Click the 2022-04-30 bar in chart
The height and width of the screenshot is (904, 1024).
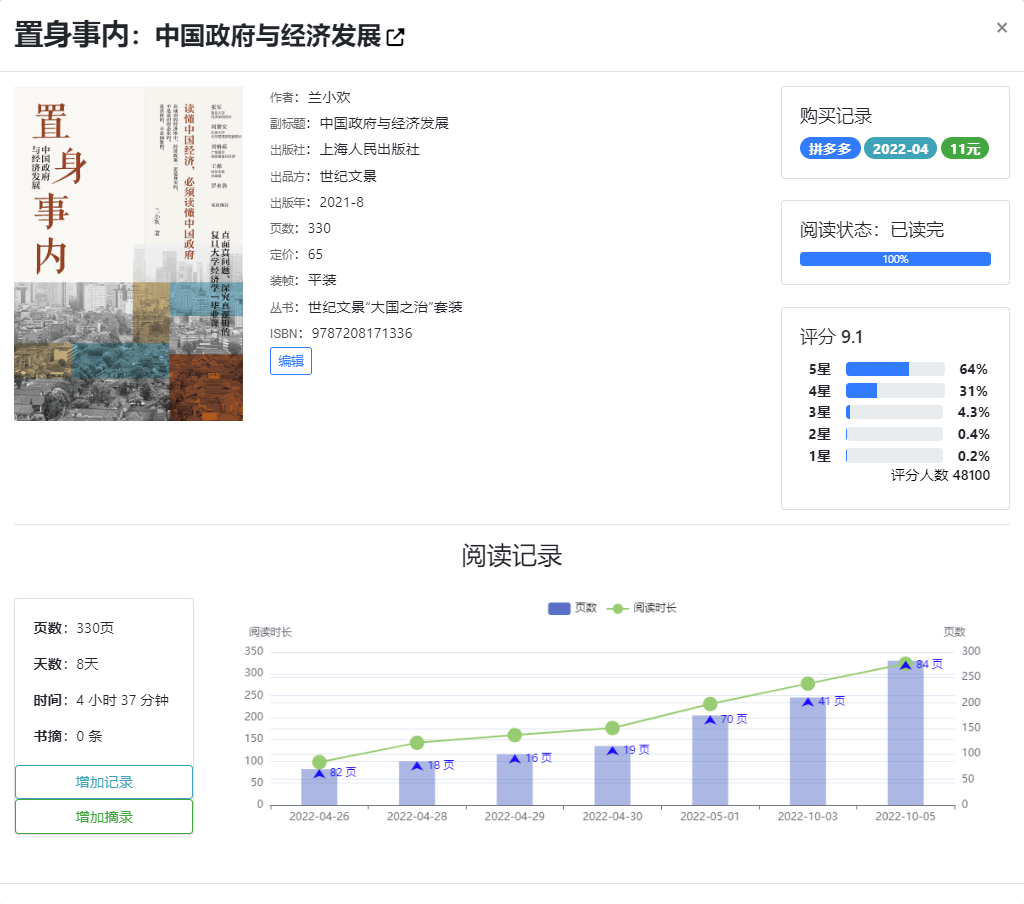pyautogui.click(x=613, y=775)
